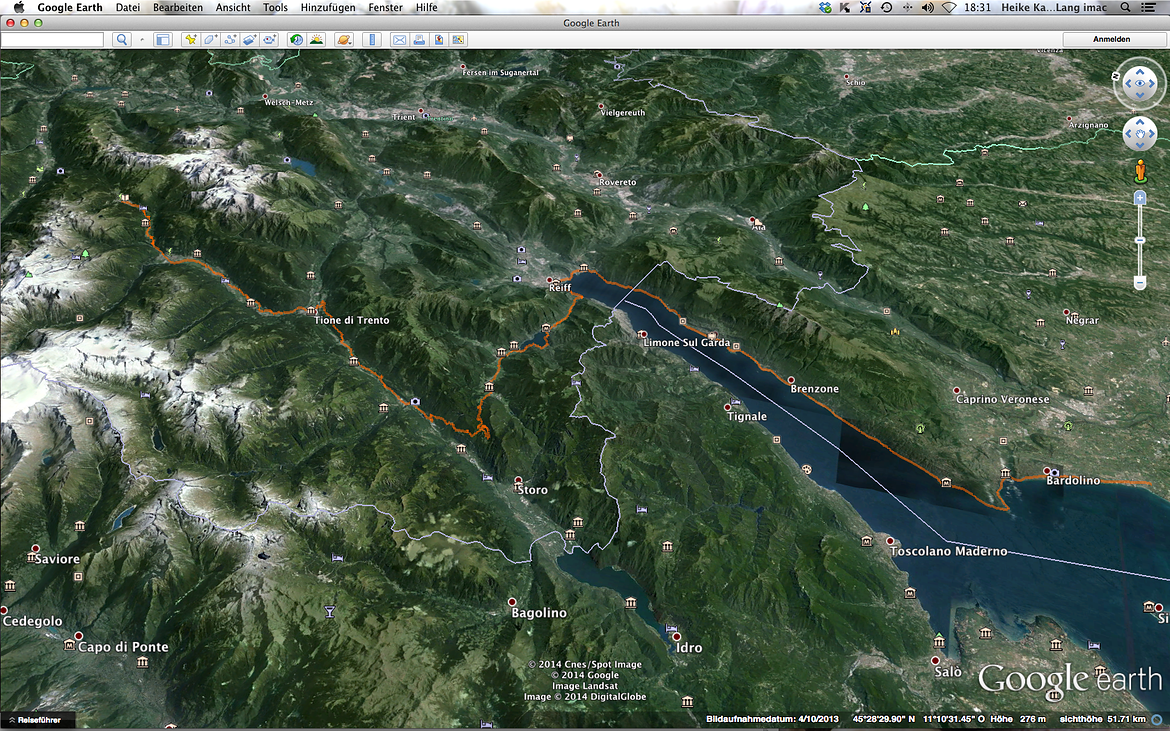Open the planet switcher dropdown

tap(344, 40)
